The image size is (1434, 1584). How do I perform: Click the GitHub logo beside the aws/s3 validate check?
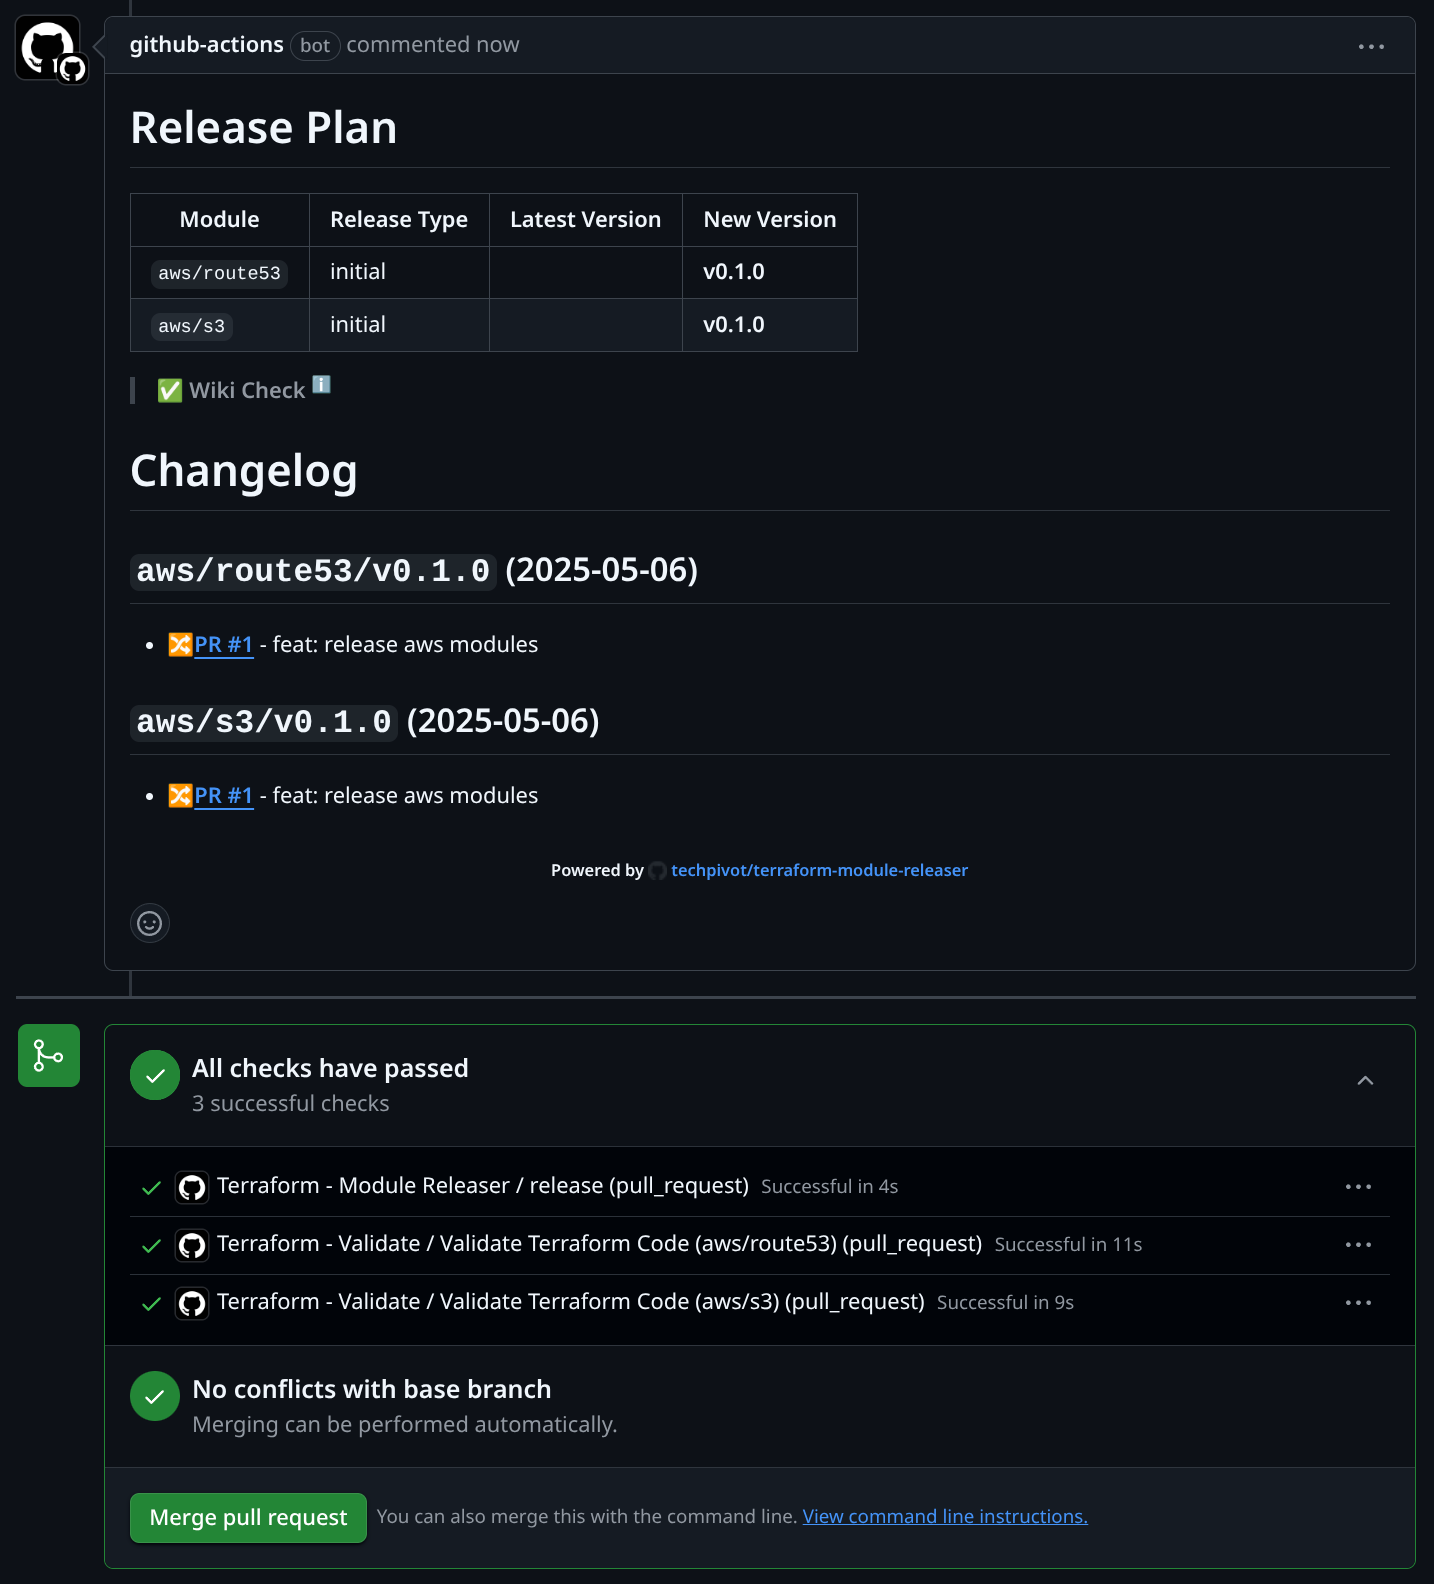click(192, 1303)
